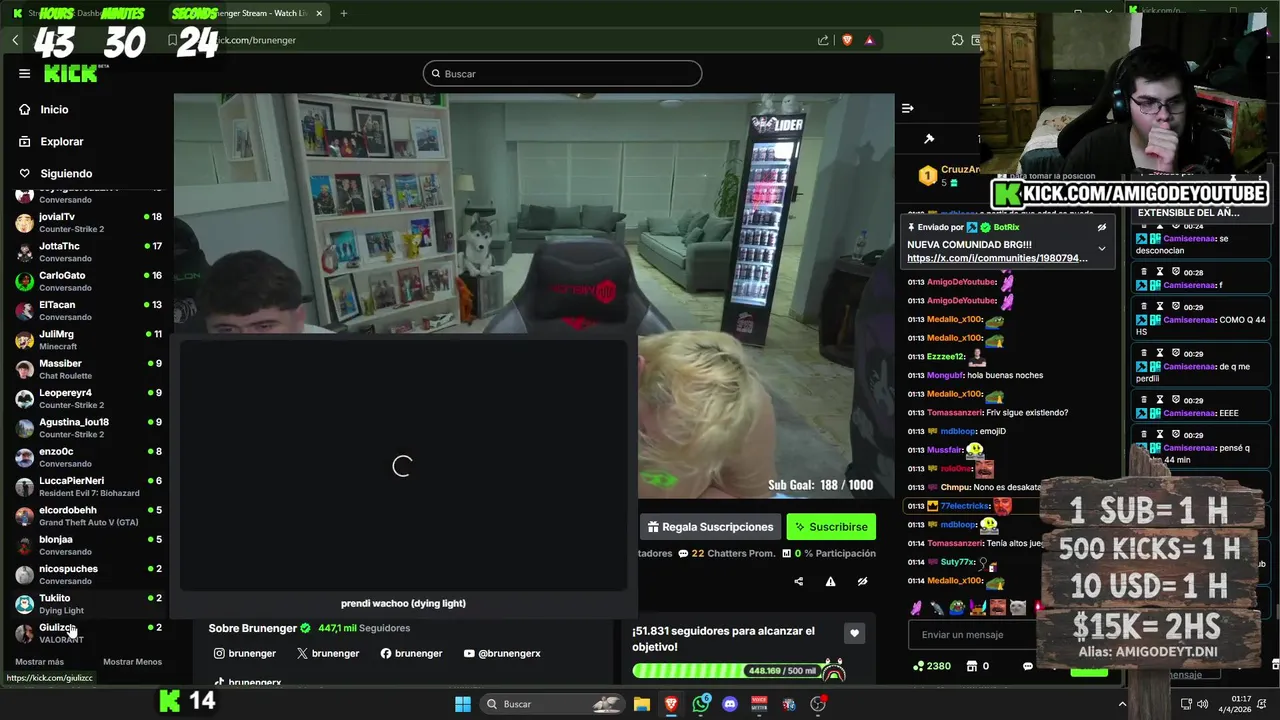The height and width of the screenshot is (720, 1280).
Task: Open chat bubble settings icon
Action: coord(1028,666)
